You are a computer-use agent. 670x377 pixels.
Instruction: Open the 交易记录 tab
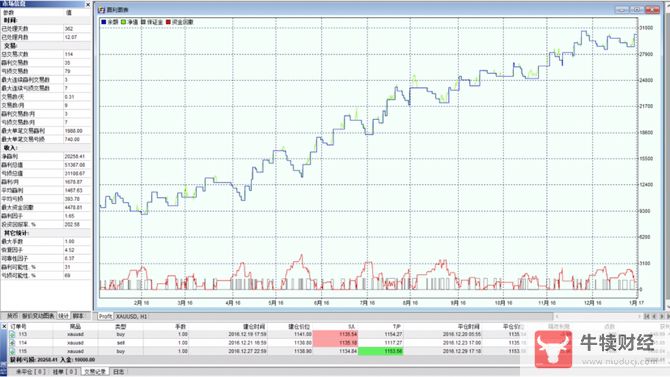(x=95, y=372)
